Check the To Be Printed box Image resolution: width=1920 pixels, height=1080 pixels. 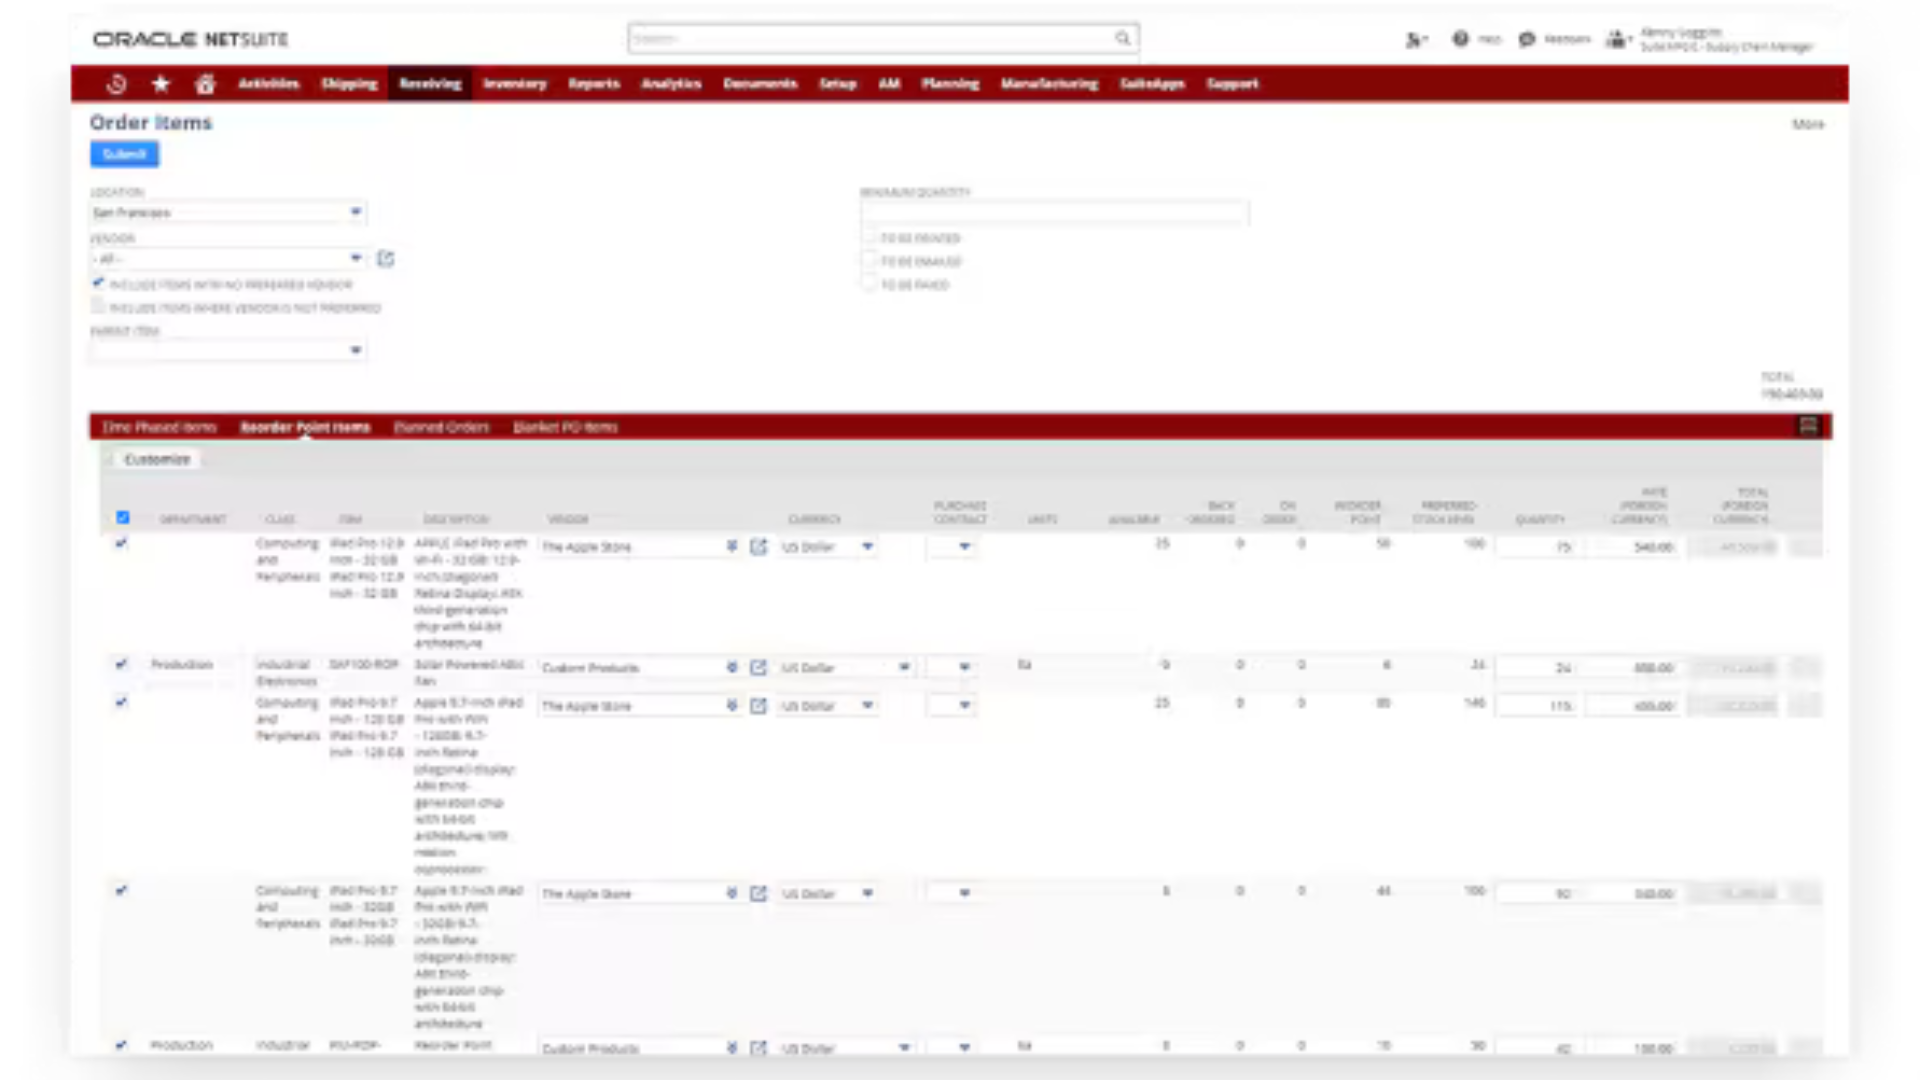[869, 238]
